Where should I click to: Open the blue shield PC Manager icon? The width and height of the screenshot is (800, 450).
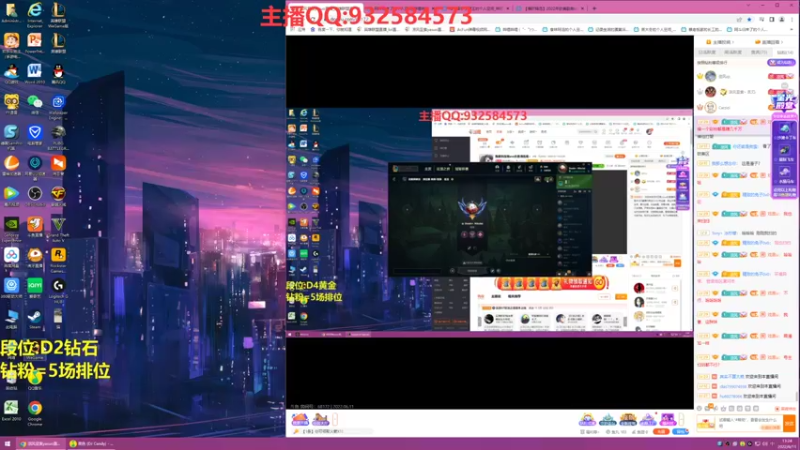[35, 135]
